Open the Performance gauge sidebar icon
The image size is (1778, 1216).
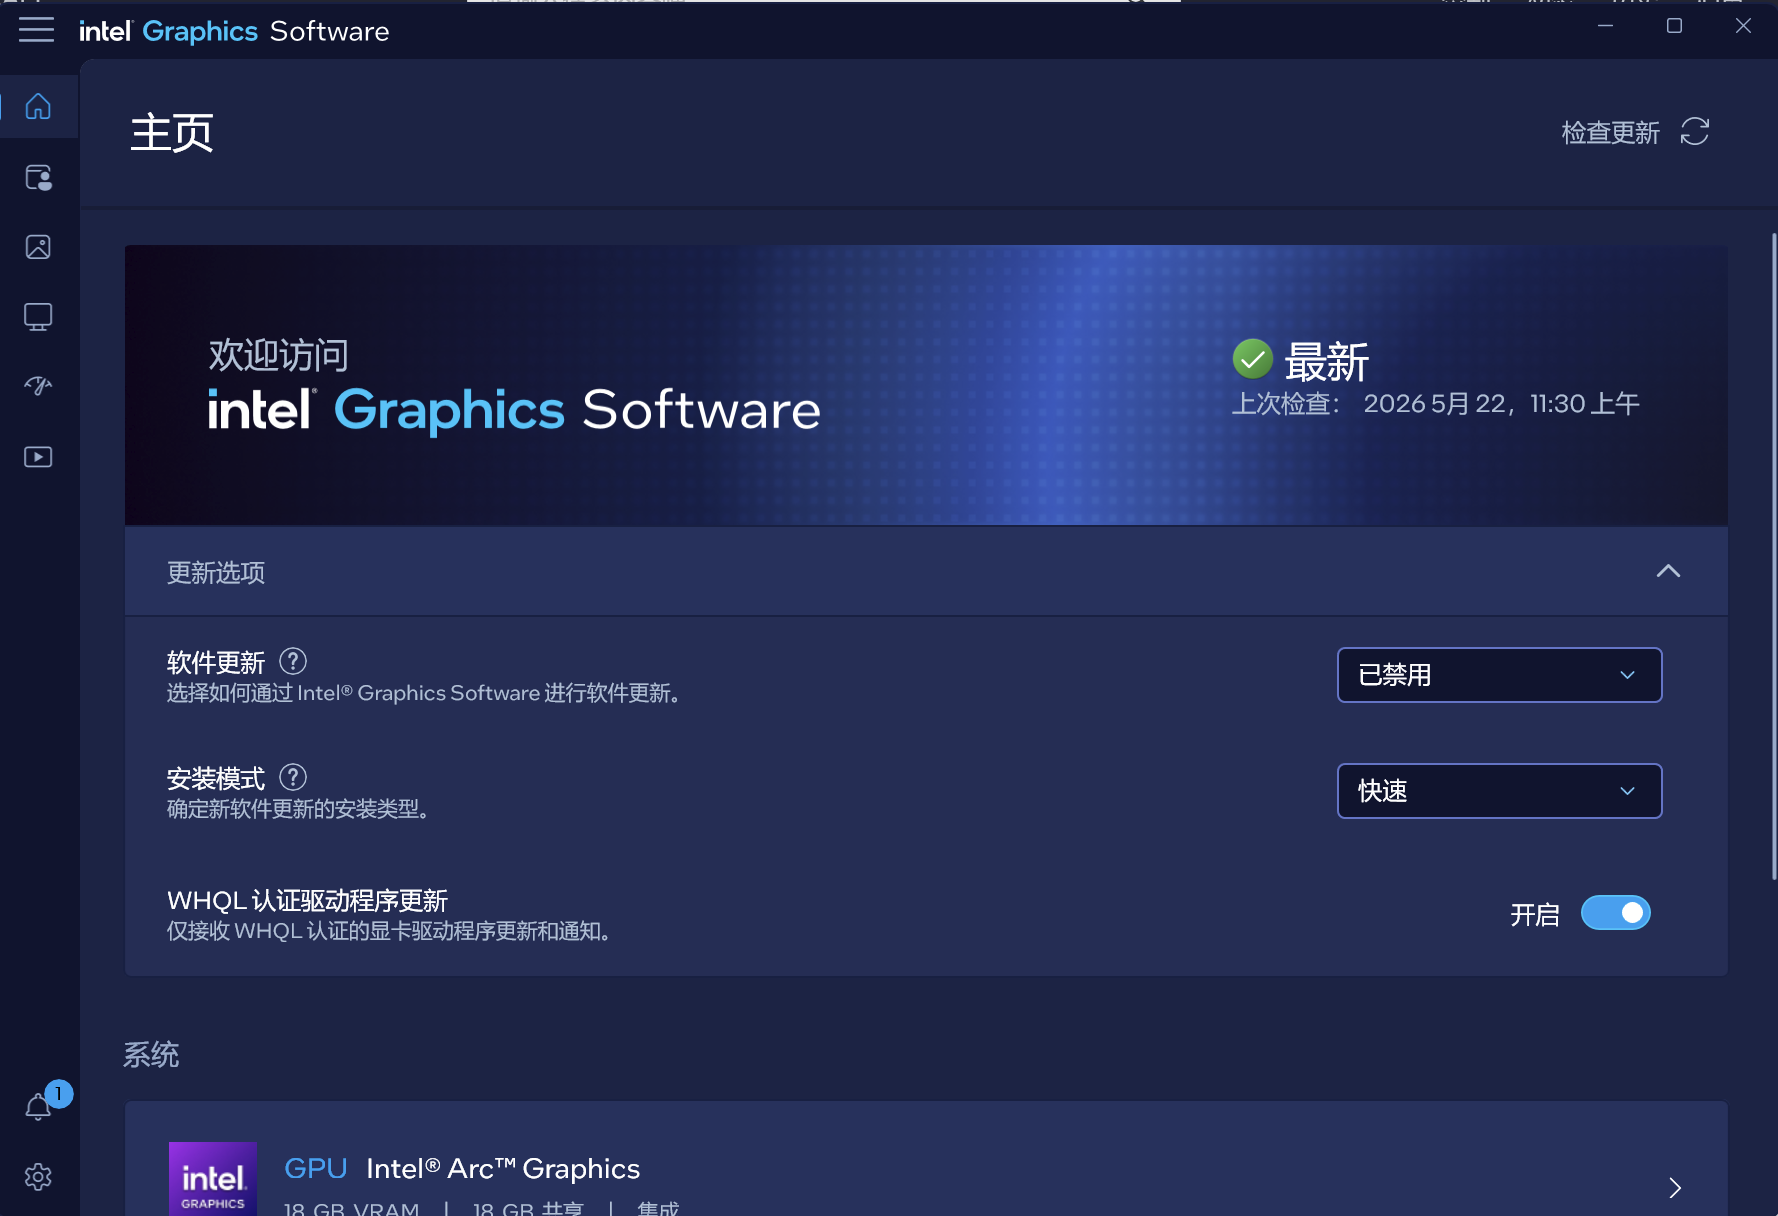pyautogui.click(x=38, y=386)
